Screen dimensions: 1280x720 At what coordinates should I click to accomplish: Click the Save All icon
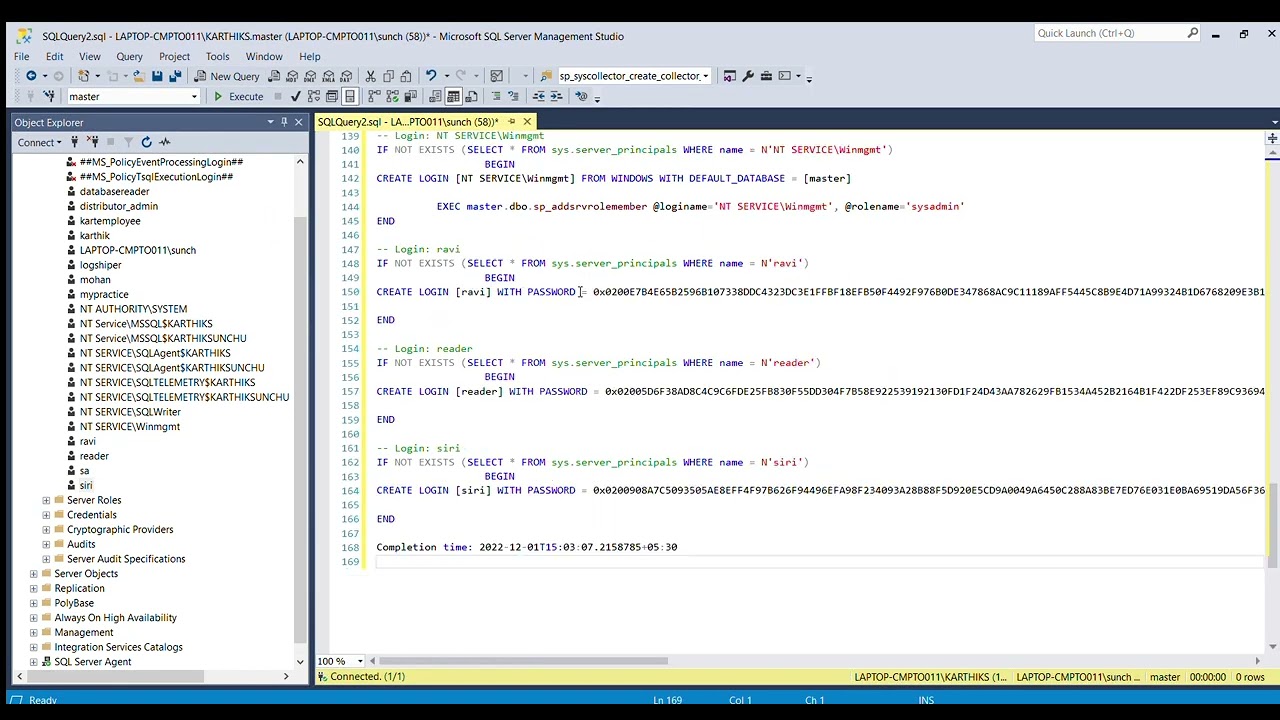(175, 76)
